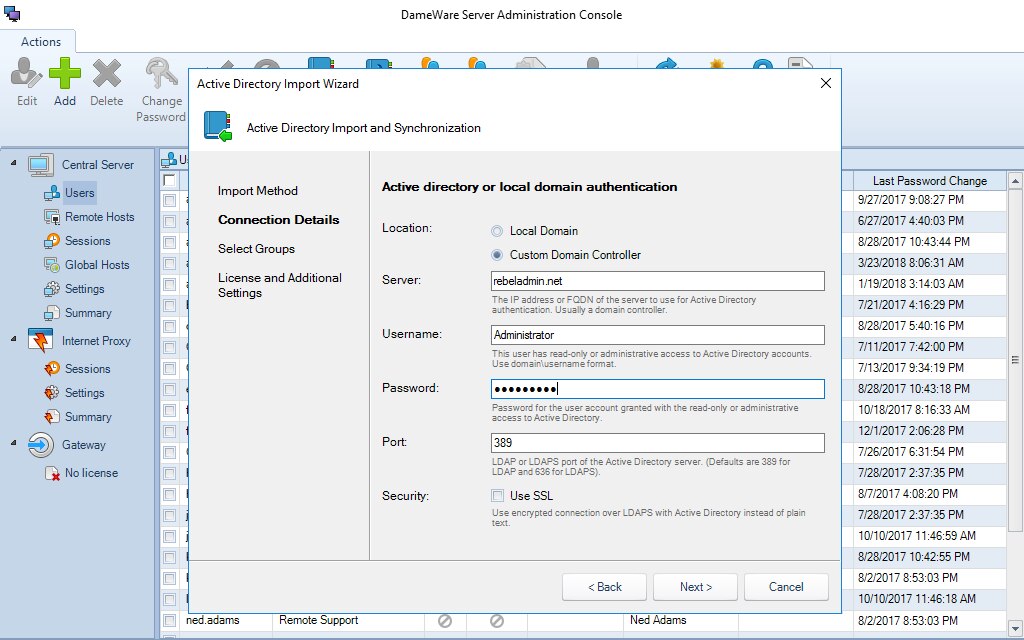This screenshot has width=1024, height=640.
Task: Select the Local Domain option
Action: pyautogui.click(x=497, y=231)
